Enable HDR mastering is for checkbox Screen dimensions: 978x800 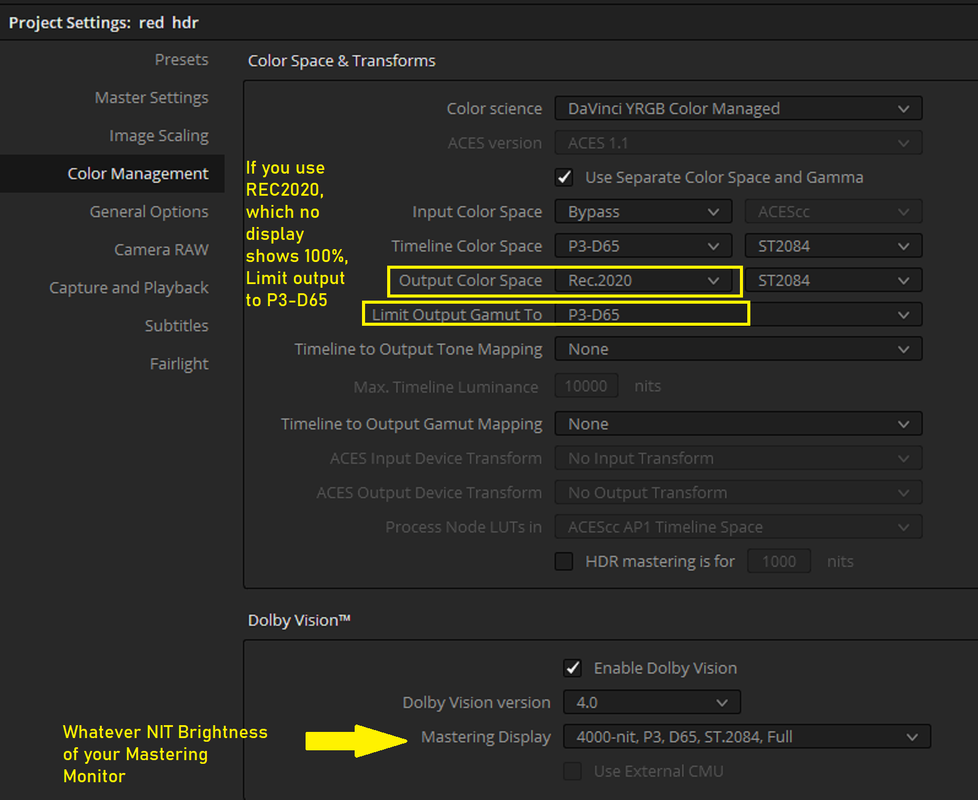(564, 562)
